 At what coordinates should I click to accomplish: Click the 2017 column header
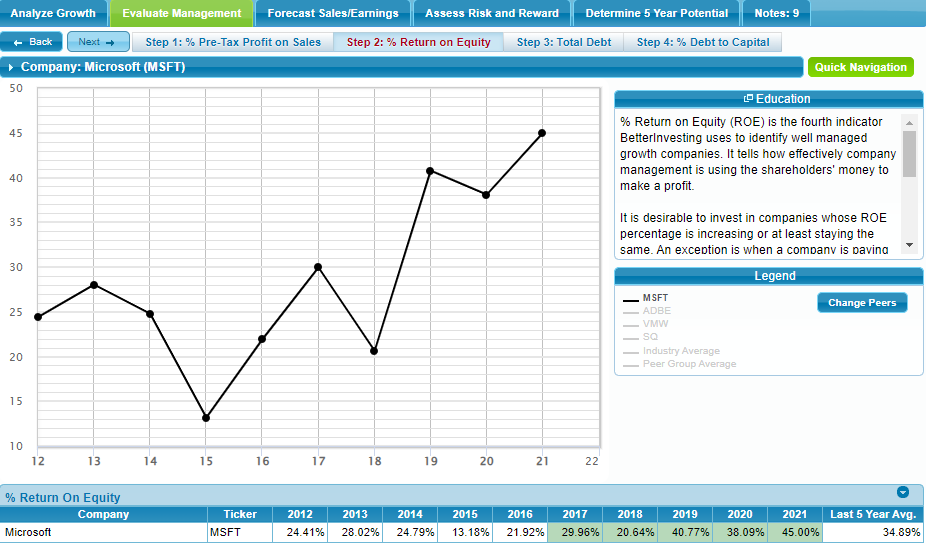575,514
